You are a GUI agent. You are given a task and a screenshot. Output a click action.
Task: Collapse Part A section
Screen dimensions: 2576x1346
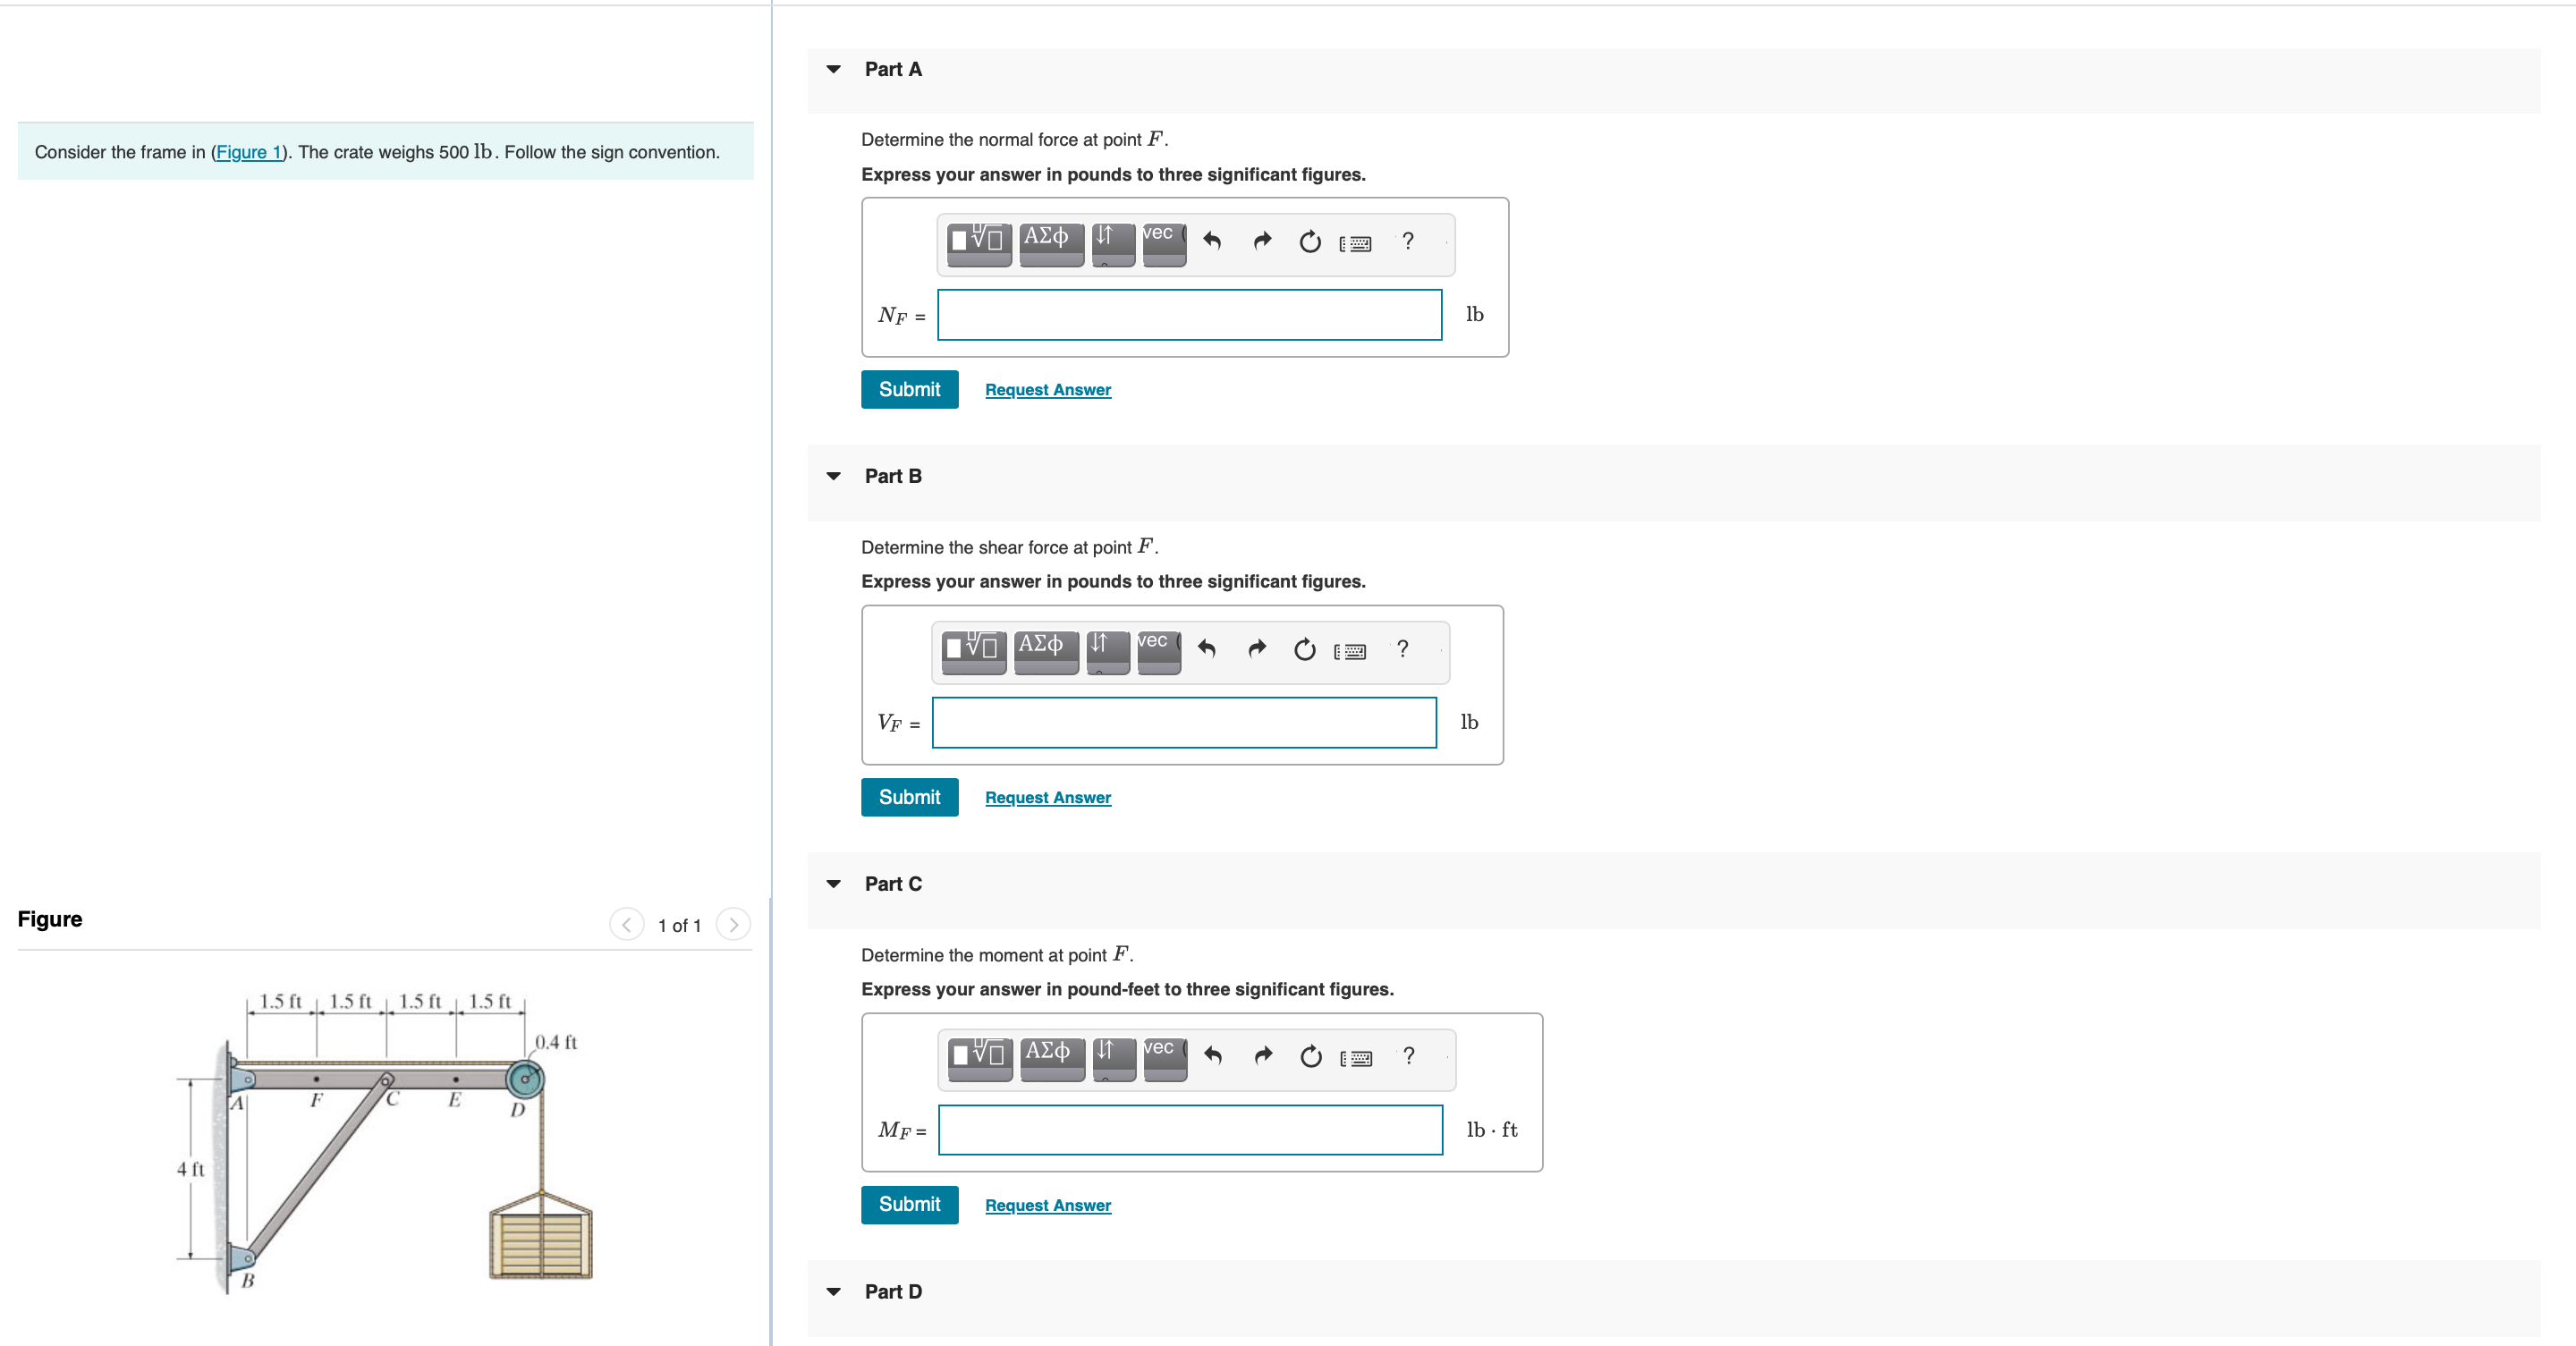(x=833, y=70)
